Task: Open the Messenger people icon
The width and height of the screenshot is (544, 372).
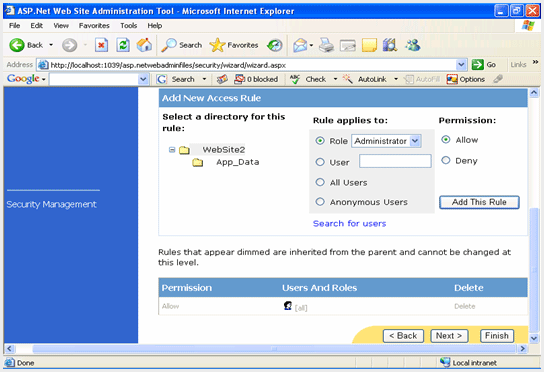Action: coord(413,45)
